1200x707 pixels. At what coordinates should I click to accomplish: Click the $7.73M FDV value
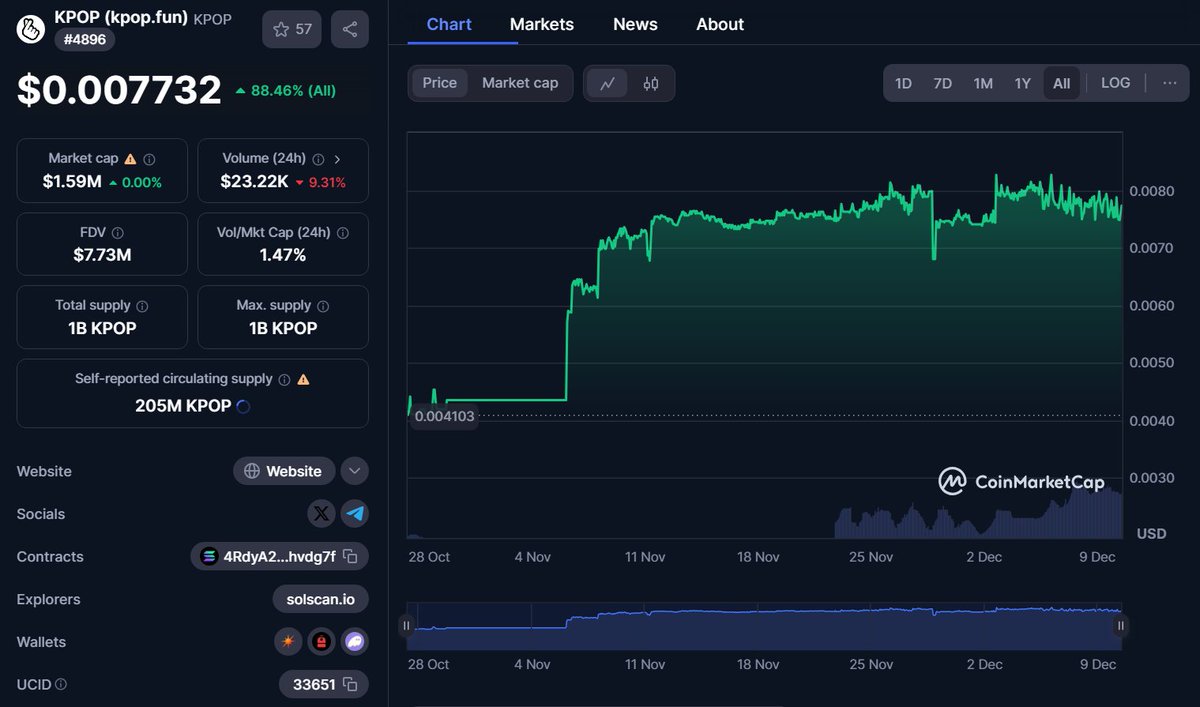[x=102, y=255]
